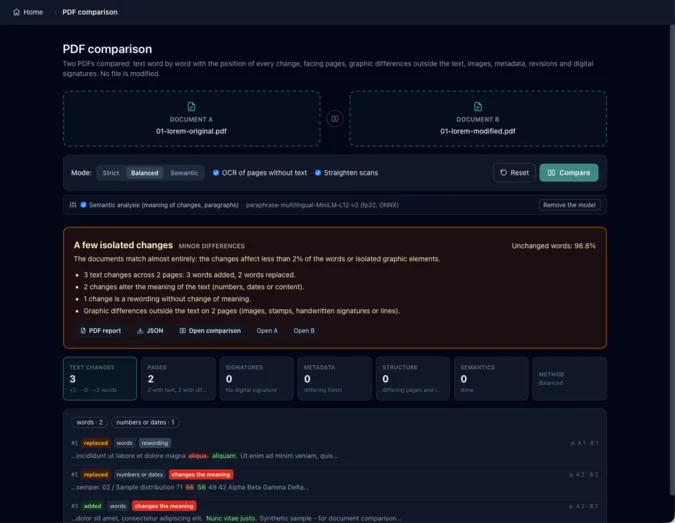Open the Pages tab

[x=178, y=378]
